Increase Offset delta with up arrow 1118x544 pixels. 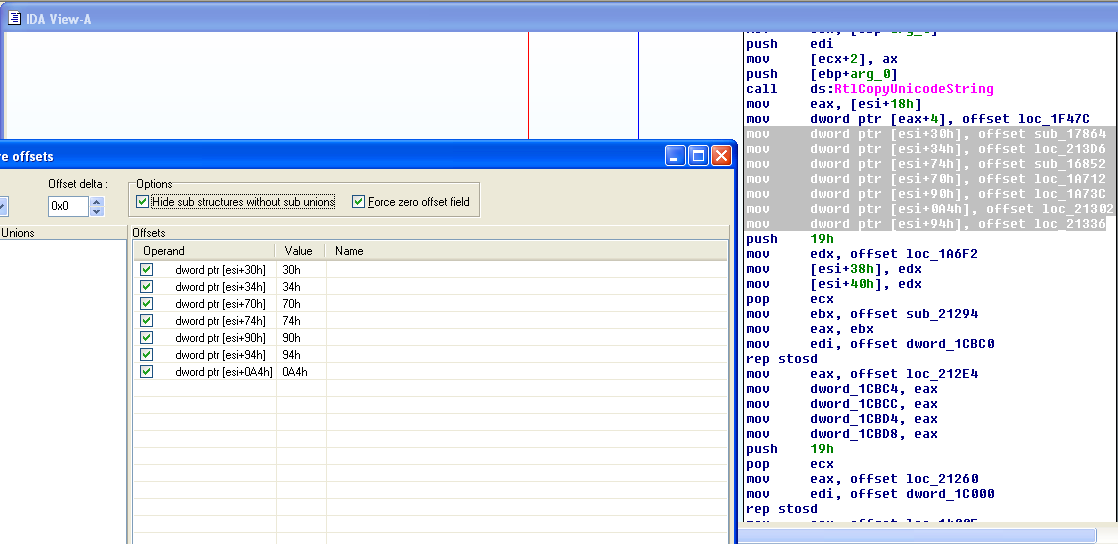point(97,201)
